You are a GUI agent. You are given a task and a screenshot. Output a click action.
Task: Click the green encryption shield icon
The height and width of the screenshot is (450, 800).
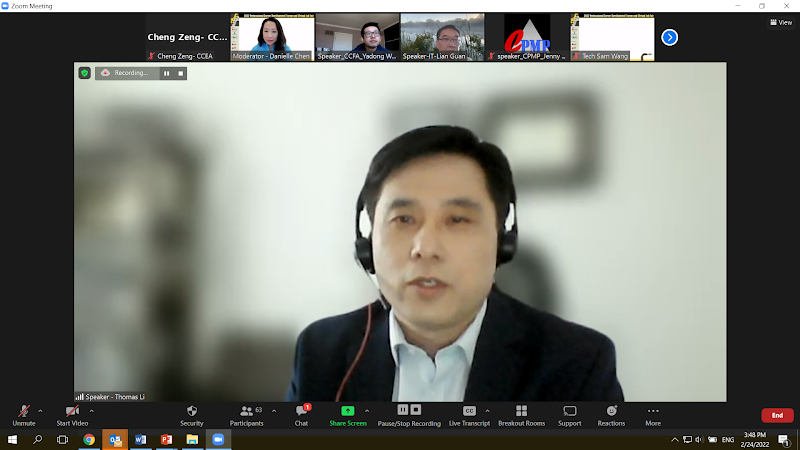point(85,73)
